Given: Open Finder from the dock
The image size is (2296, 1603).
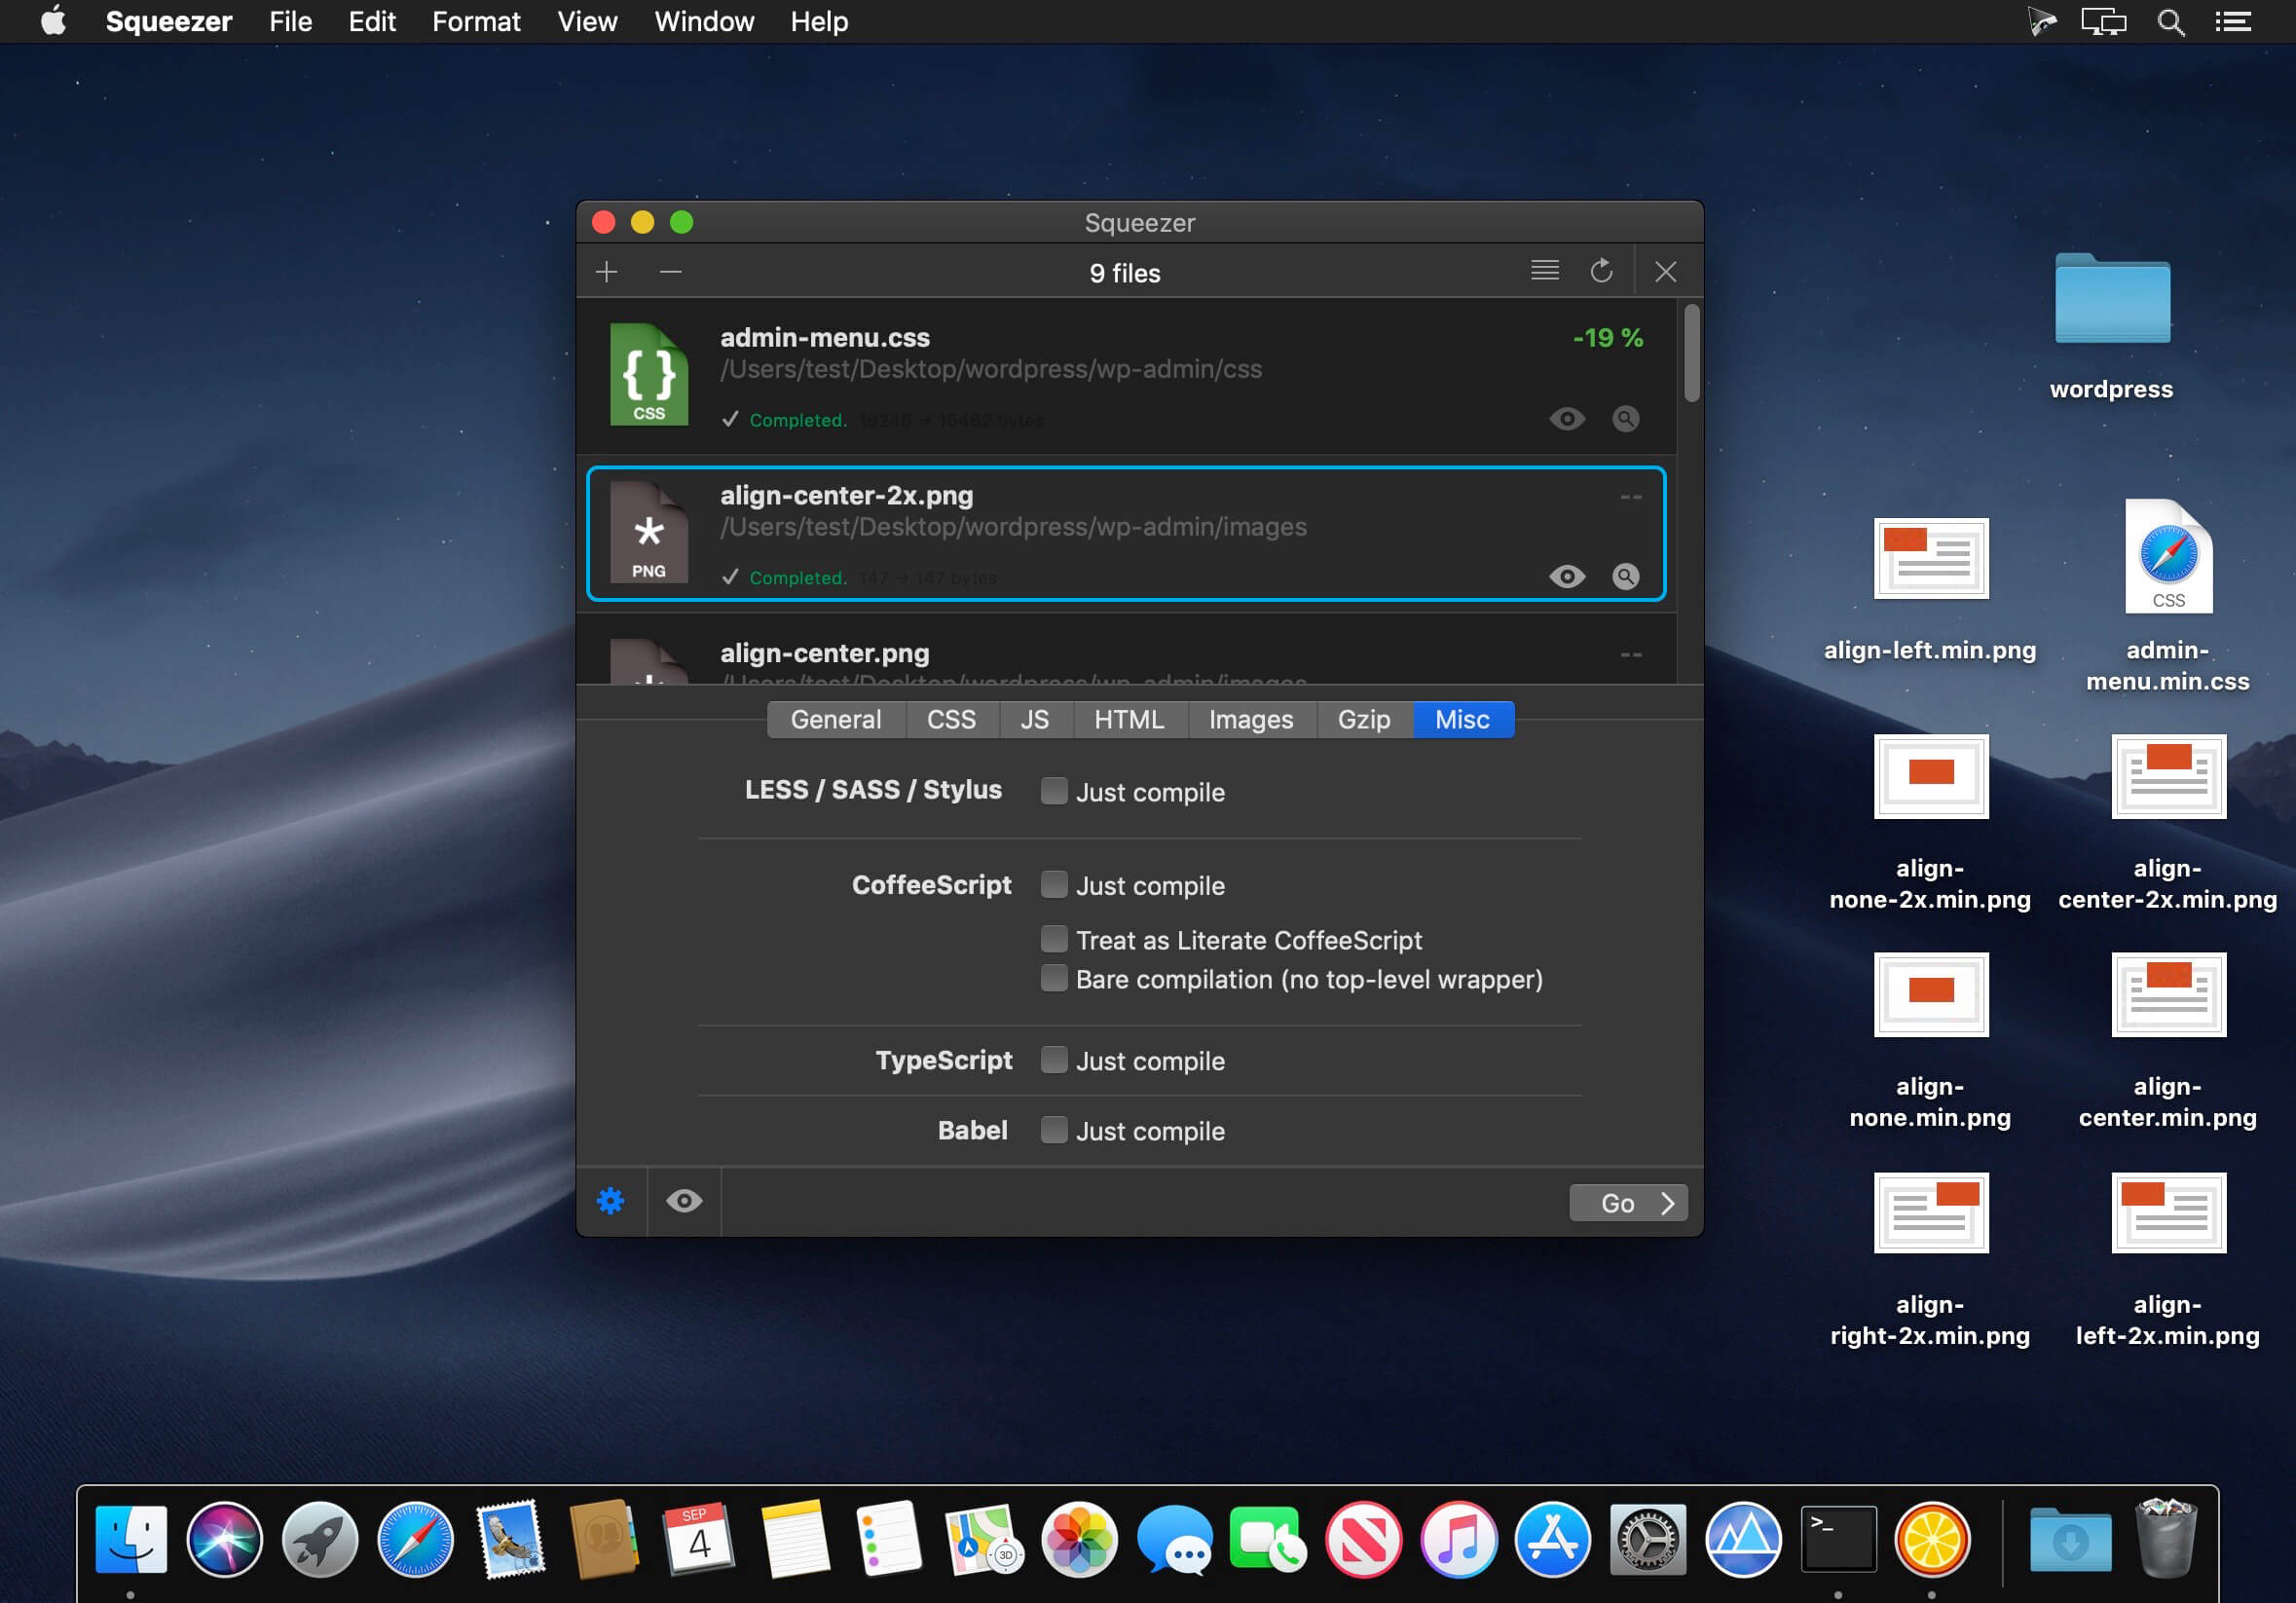Looking at the screenshot, I should 131,1538.
